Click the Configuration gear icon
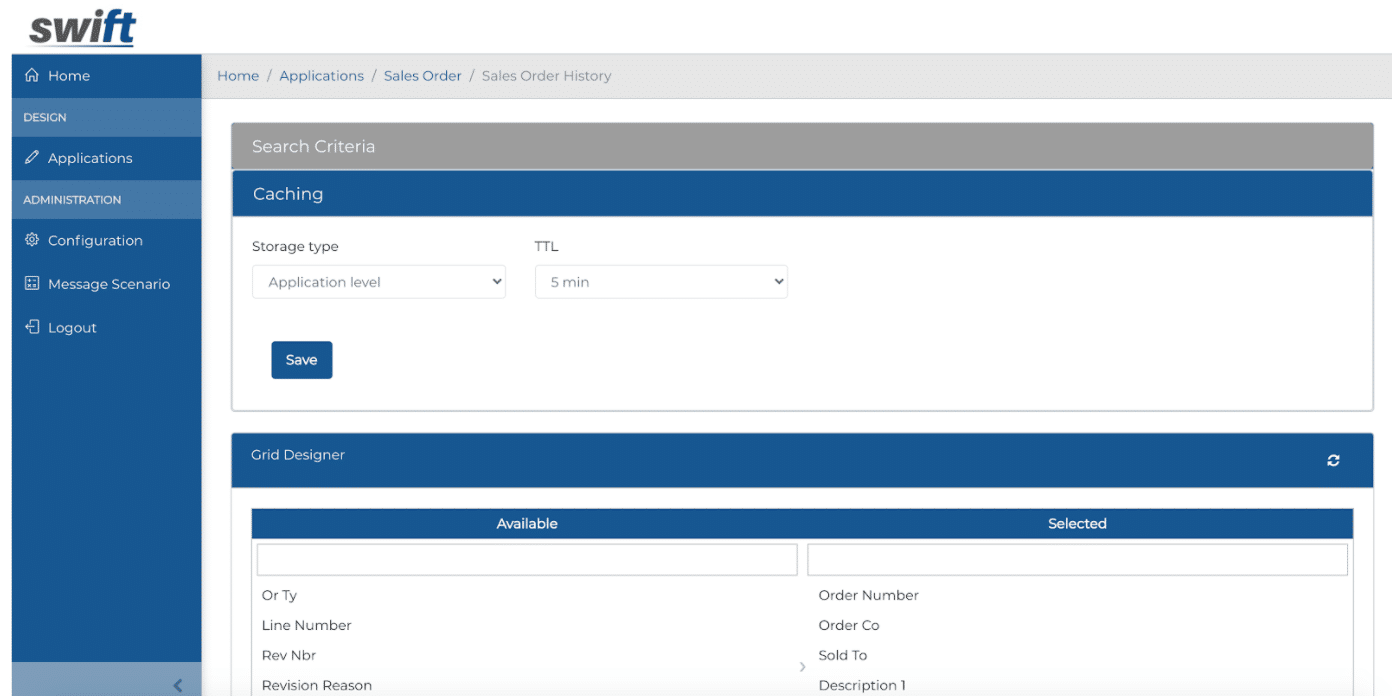The height and width of the screenshot is (696, 1392). [32, 240]
